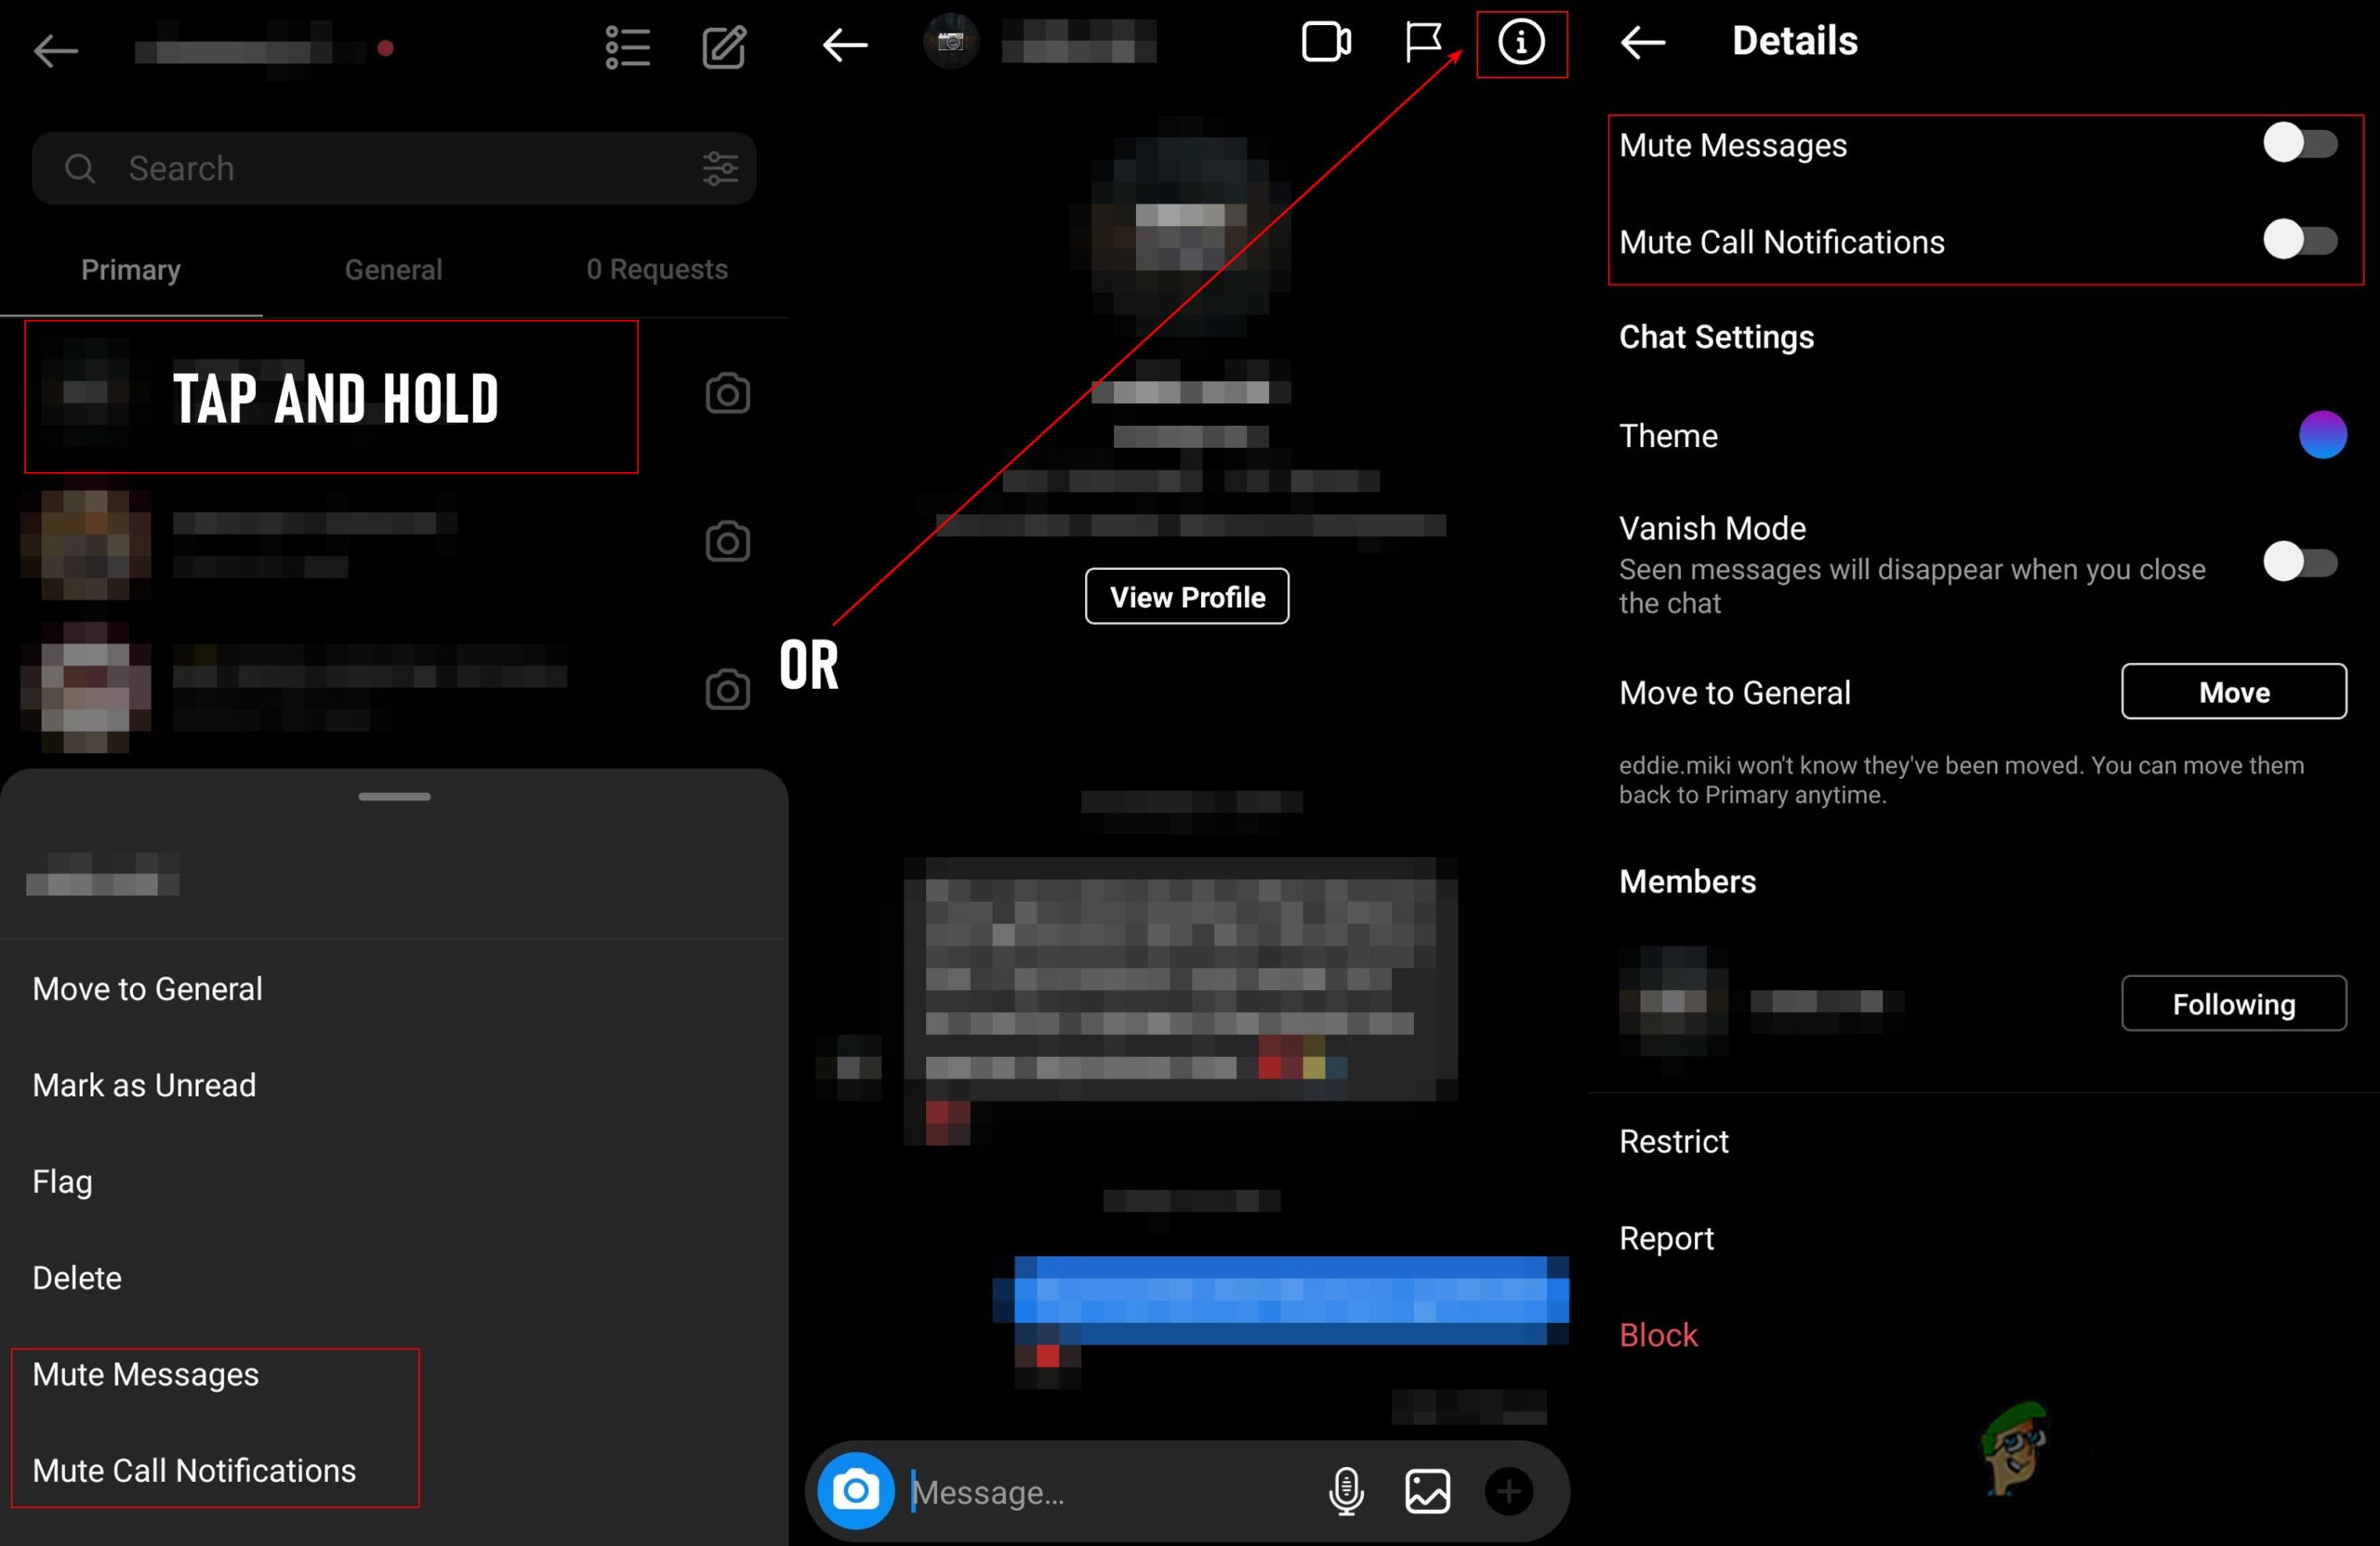This screenshot has height=1546, width=2380.
Task: Click Move to General button in Details
Action: click(x=2234, y=694)
